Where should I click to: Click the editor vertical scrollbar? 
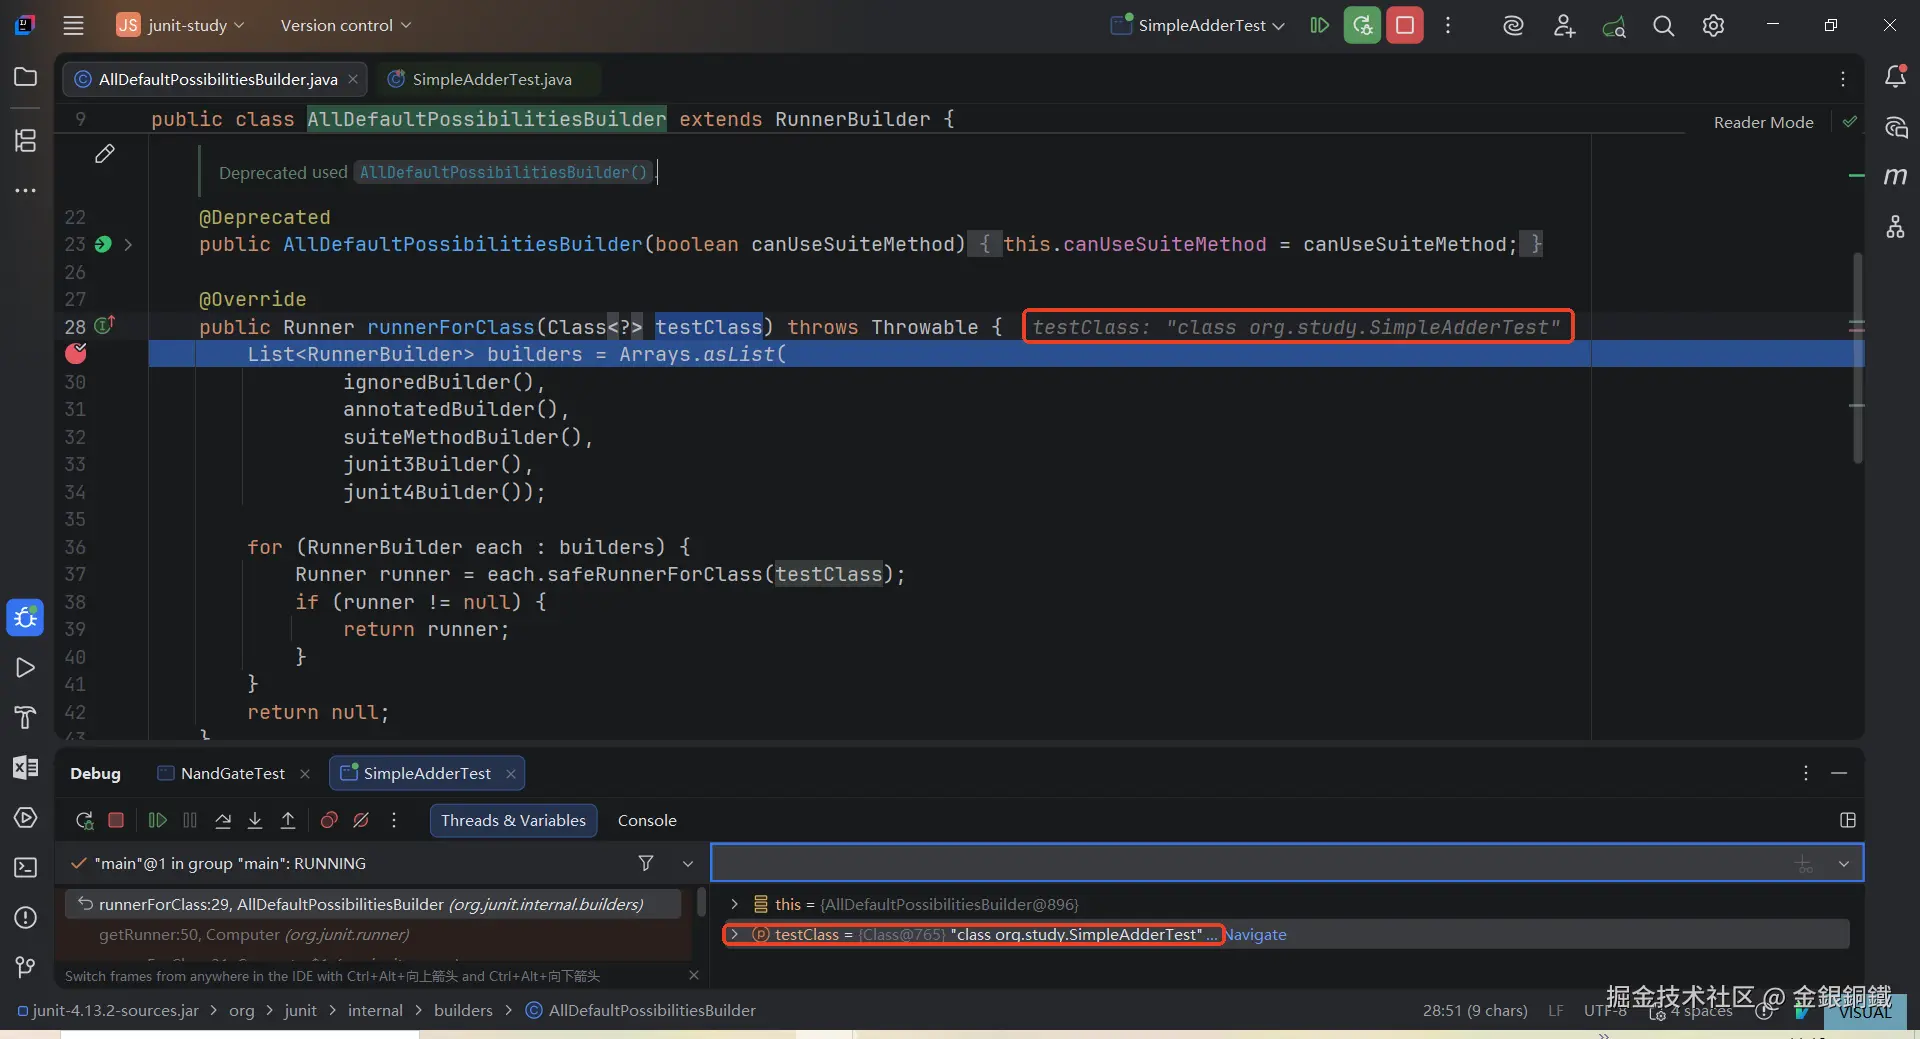tap(1857, 360)
